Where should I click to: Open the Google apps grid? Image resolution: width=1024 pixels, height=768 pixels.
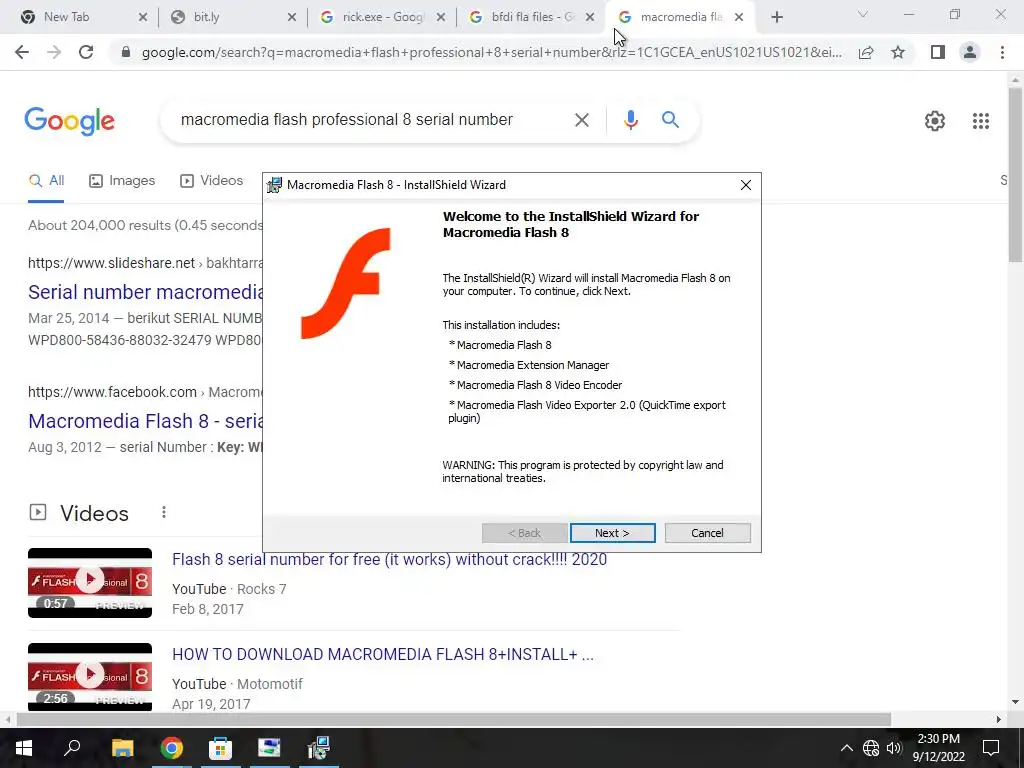(x=980, y=121)
